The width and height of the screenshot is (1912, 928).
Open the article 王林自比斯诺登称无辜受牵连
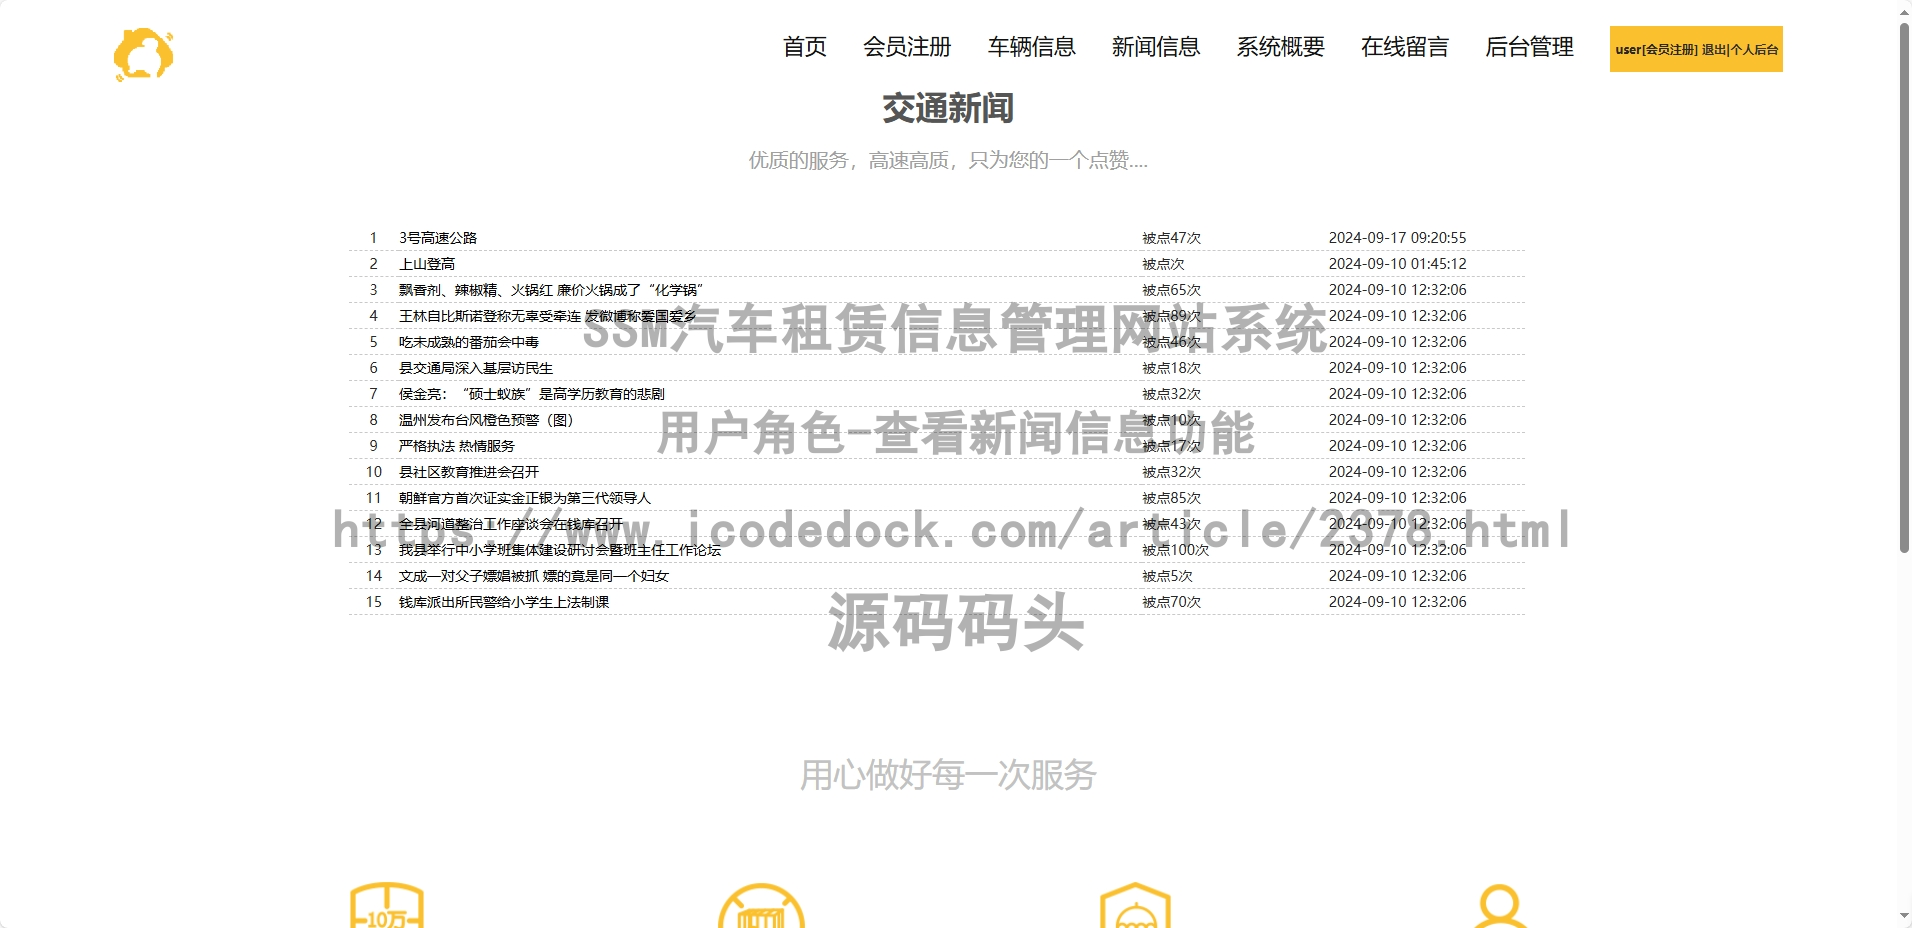click(547, 316)
